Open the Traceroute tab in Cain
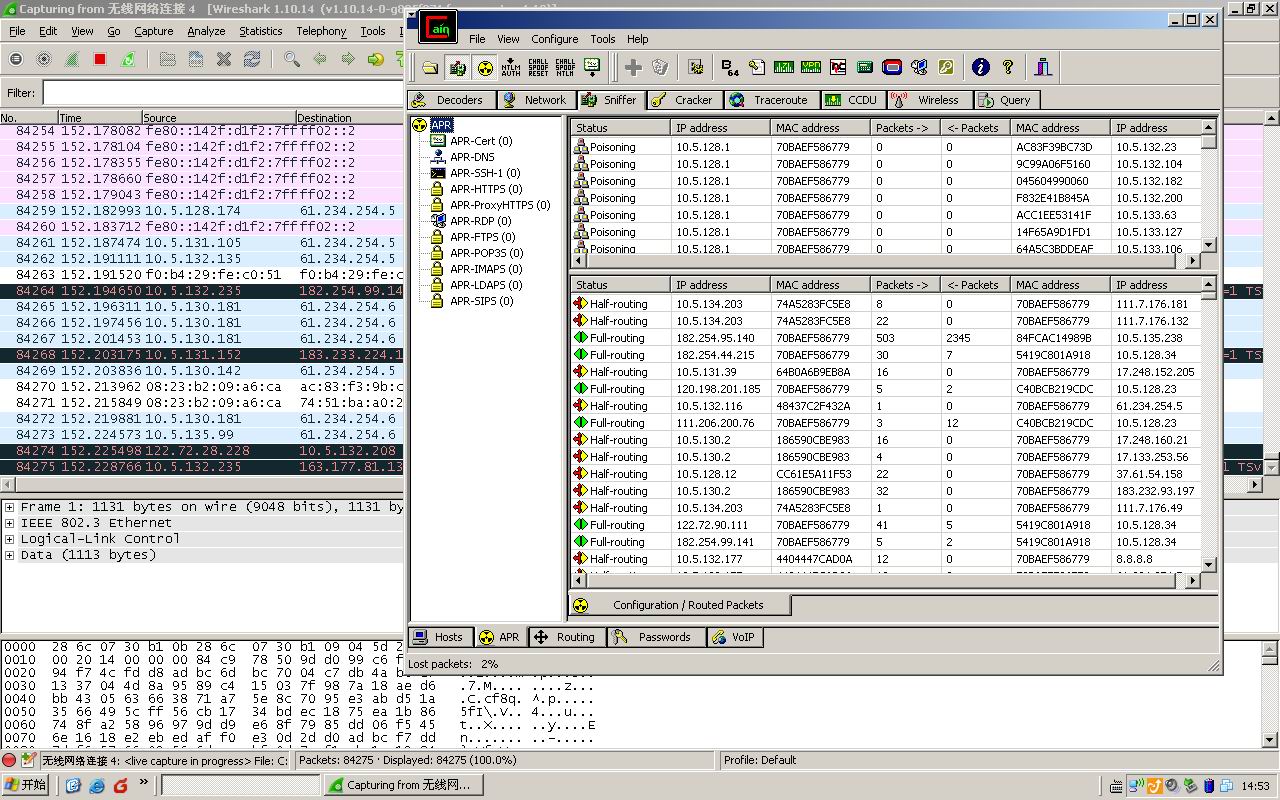This screenshot has width=1280, height=800. pos(770,100)
